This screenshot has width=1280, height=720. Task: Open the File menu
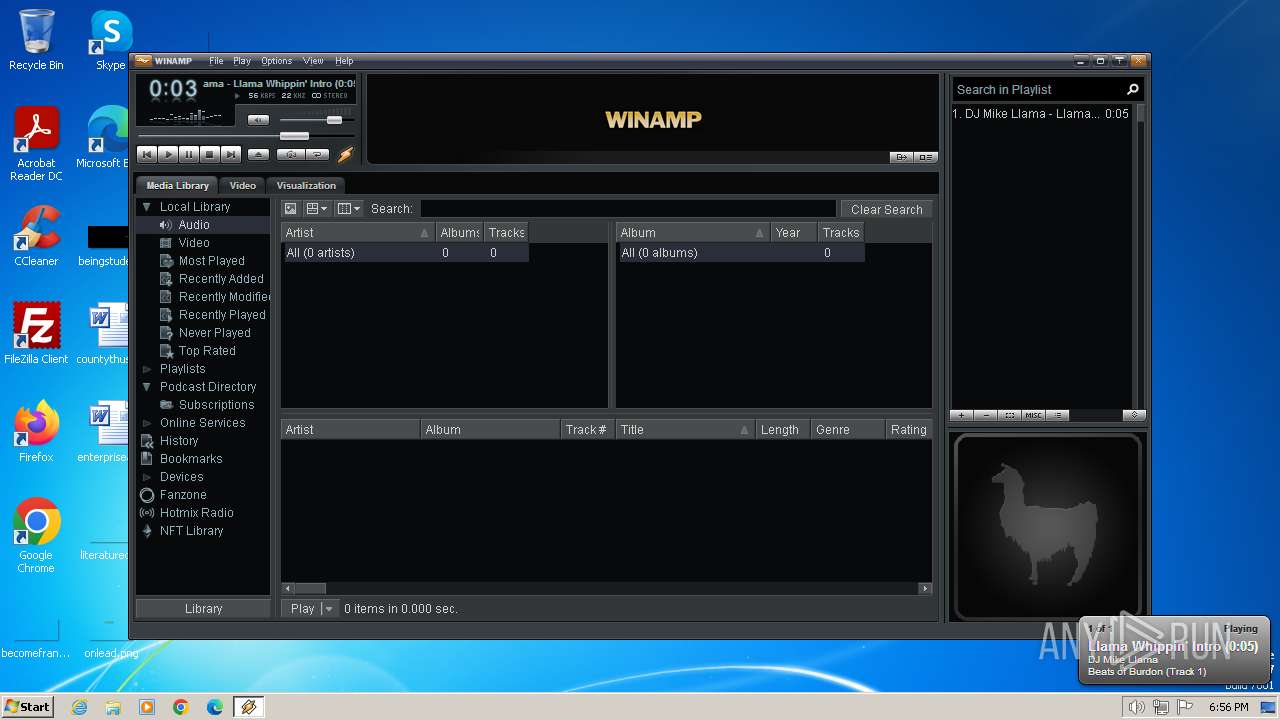click(216, 61)
